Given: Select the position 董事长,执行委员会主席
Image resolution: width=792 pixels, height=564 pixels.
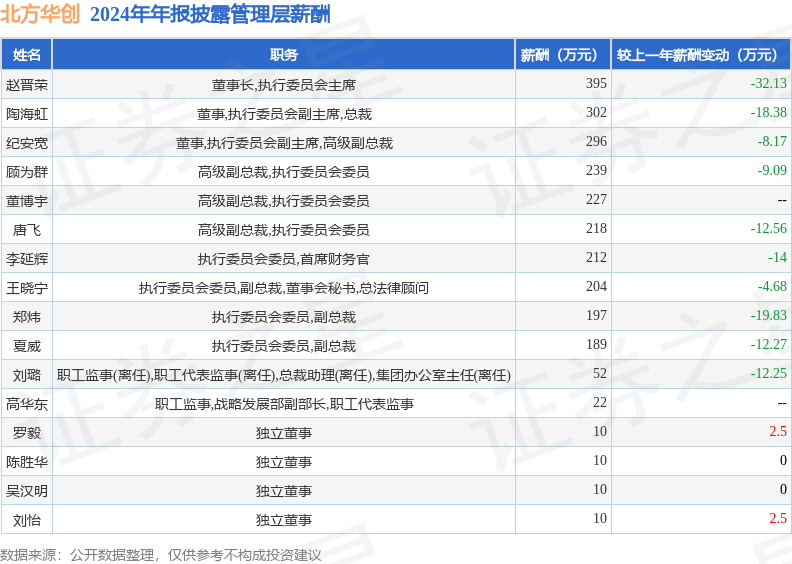Looking at the screenshot, I should (x=283, y=85).
